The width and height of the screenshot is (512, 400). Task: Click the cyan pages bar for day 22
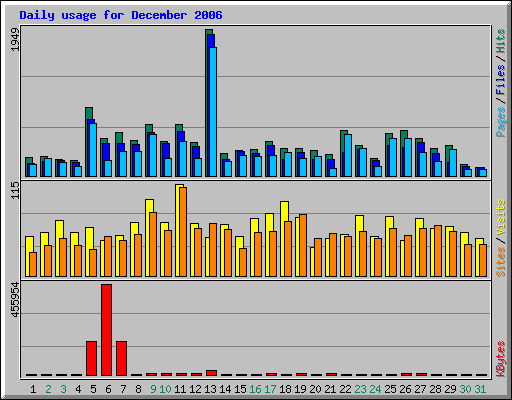click(x=348, y=156)
